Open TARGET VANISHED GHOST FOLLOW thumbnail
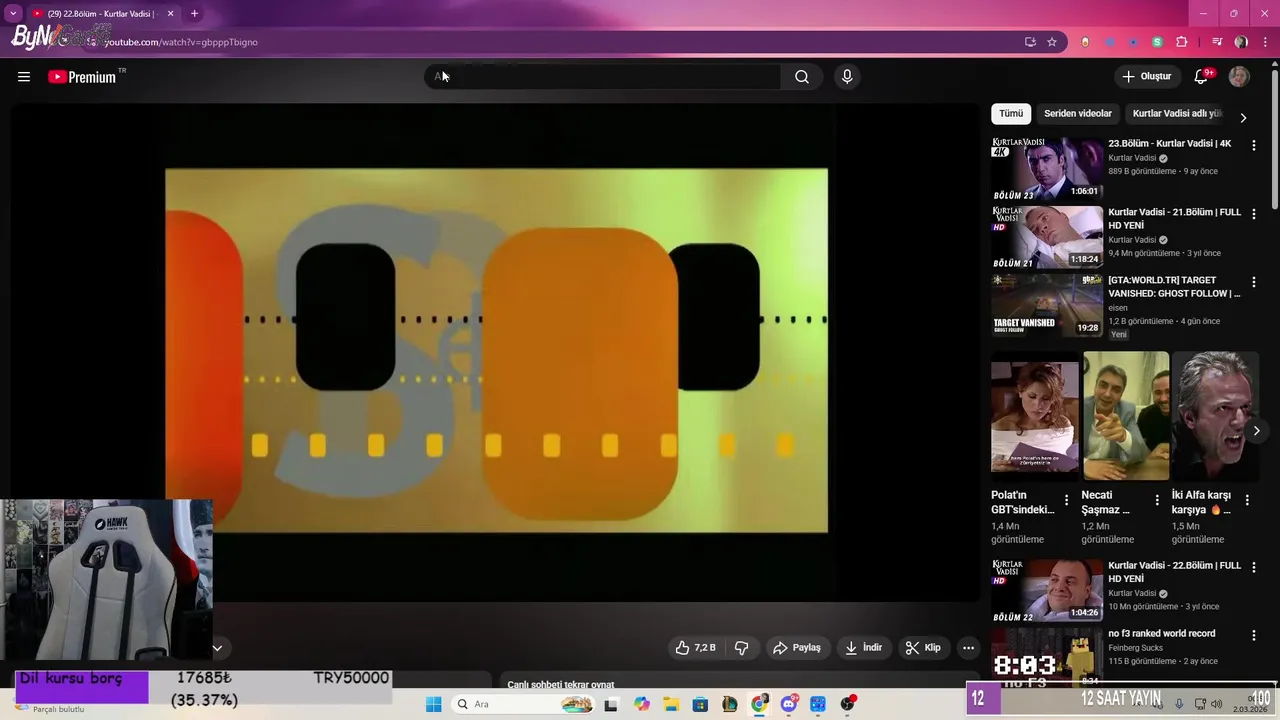The image size is (1280, 720). coord(1047,305)
